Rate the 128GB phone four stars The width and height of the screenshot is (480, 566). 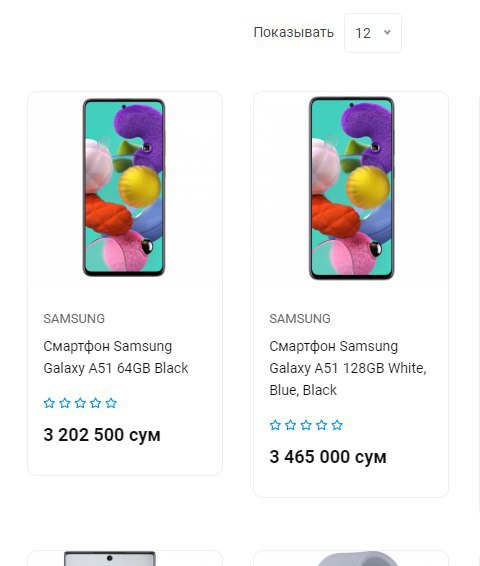[322, 425]
